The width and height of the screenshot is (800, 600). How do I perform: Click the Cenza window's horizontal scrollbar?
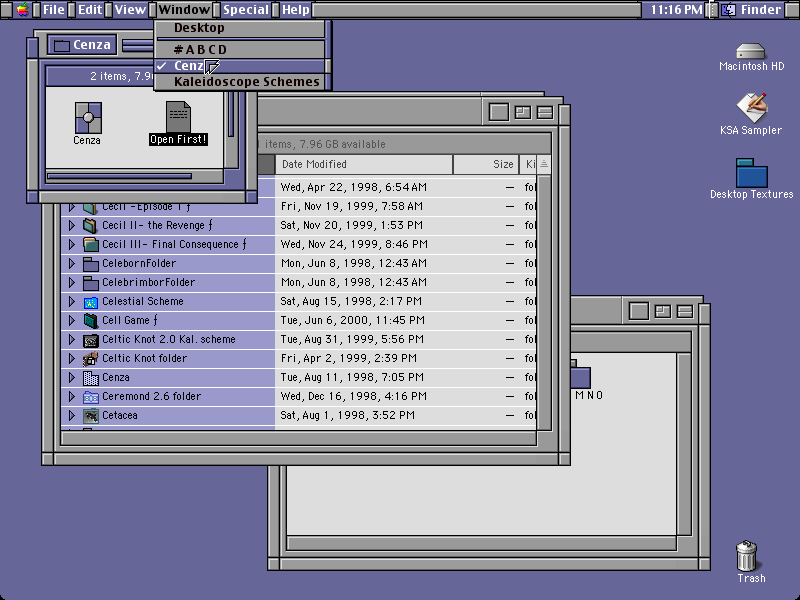click(135, 177)
